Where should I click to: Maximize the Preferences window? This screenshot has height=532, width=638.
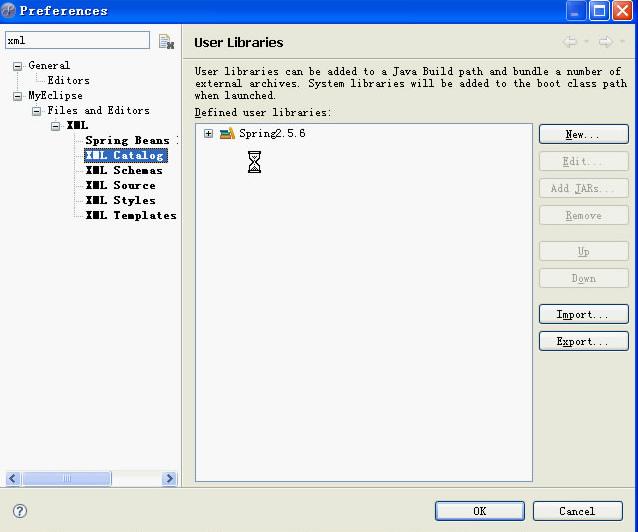click(x=599, y=11)
